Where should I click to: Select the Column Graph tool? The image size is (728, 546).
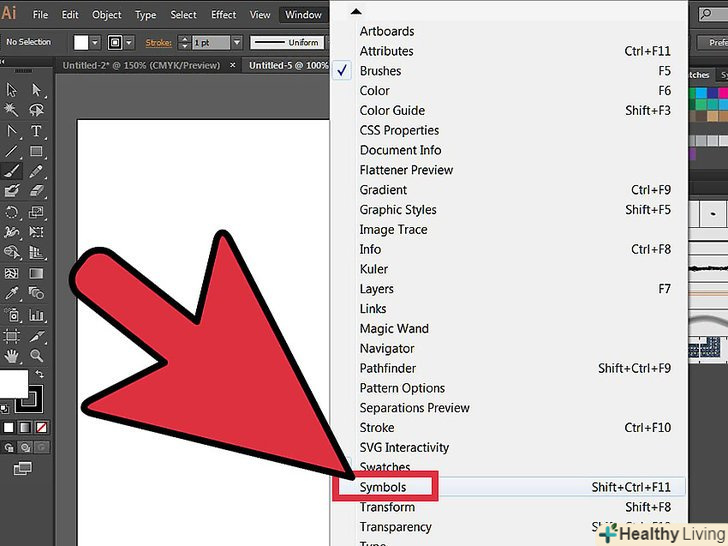pyautogui.click(x=36, y=315)
